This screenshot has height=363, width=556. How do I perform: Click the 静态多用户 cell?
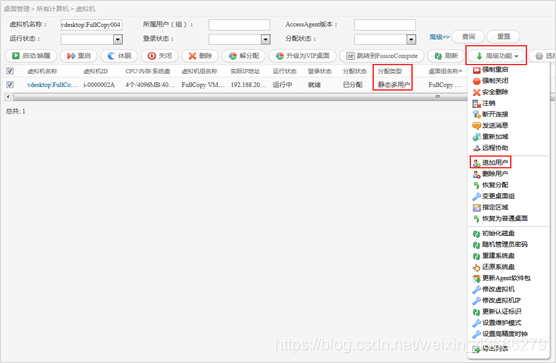(x=394, y=85)
